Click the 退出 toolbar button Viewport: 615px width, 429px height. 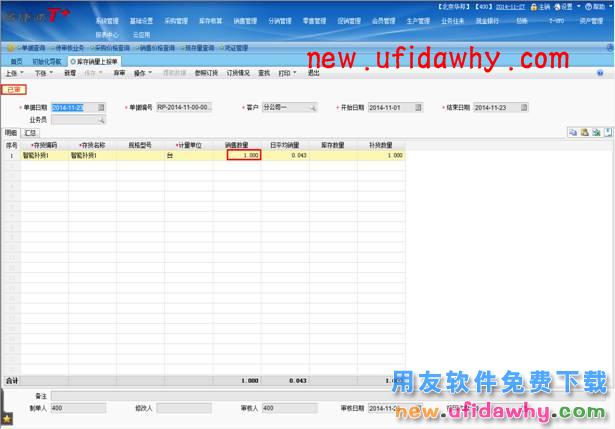click(313, 73)
